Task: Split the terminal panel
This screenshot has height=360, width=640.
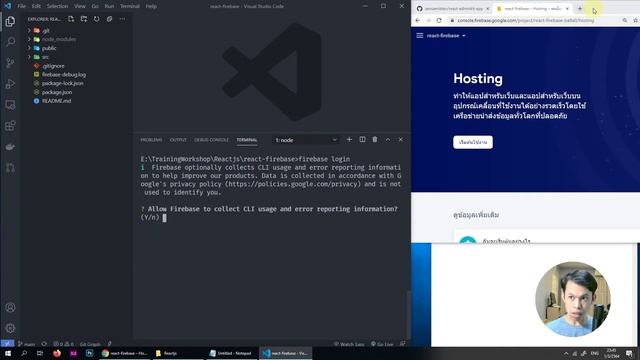Action: point(362,140)
